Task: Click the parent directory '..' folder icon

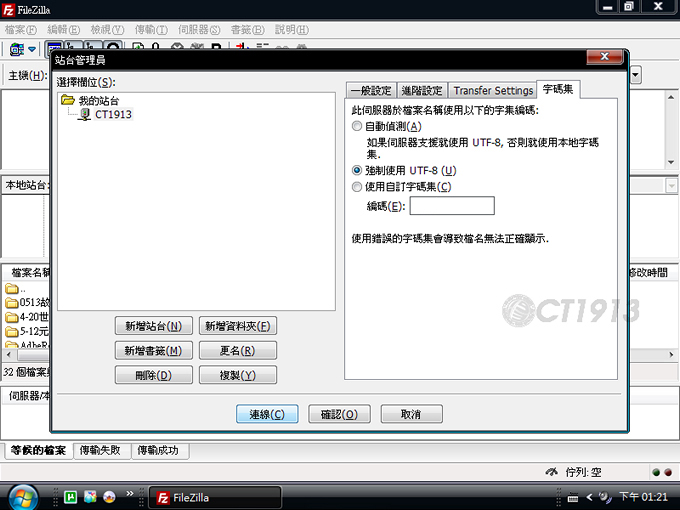Action: [x=12, y=288]
